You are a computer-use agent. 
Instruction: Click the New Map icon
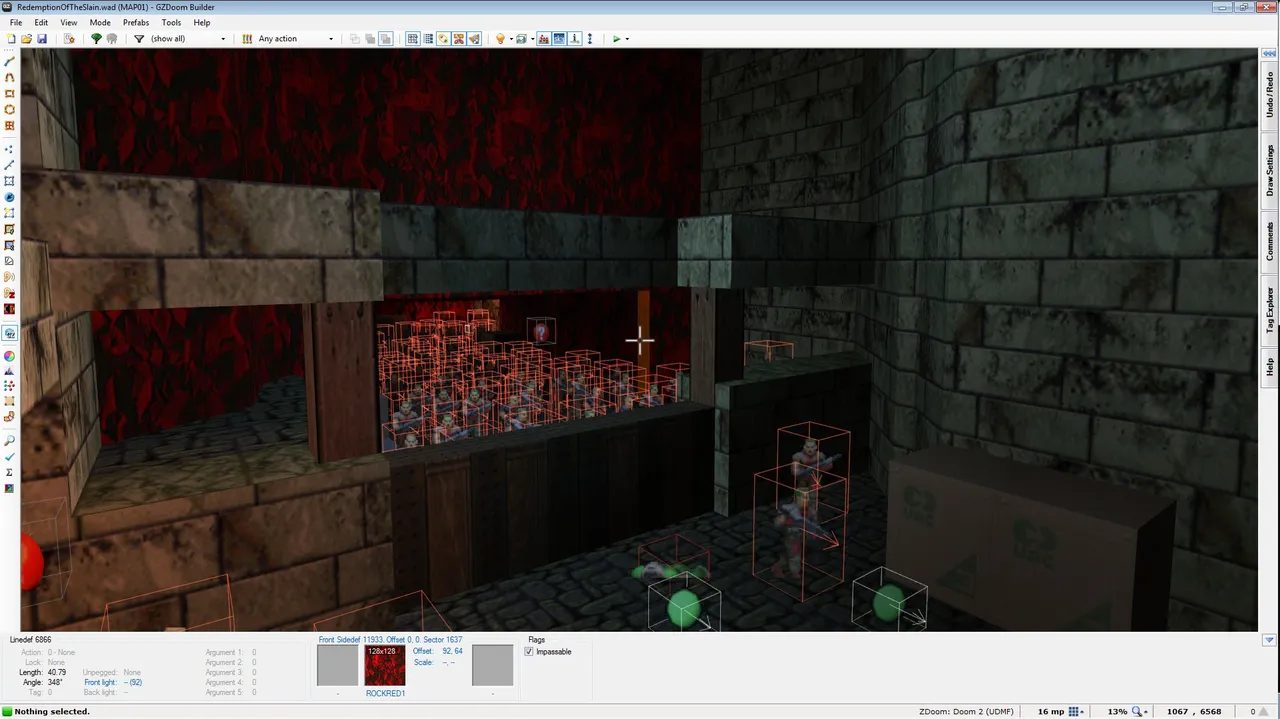(x=10, y=39)
